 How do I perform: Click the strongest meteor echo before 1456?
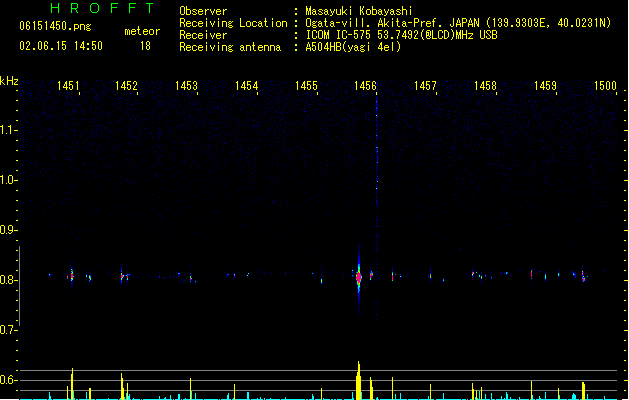pyautogui.click(x=359, y=276)
